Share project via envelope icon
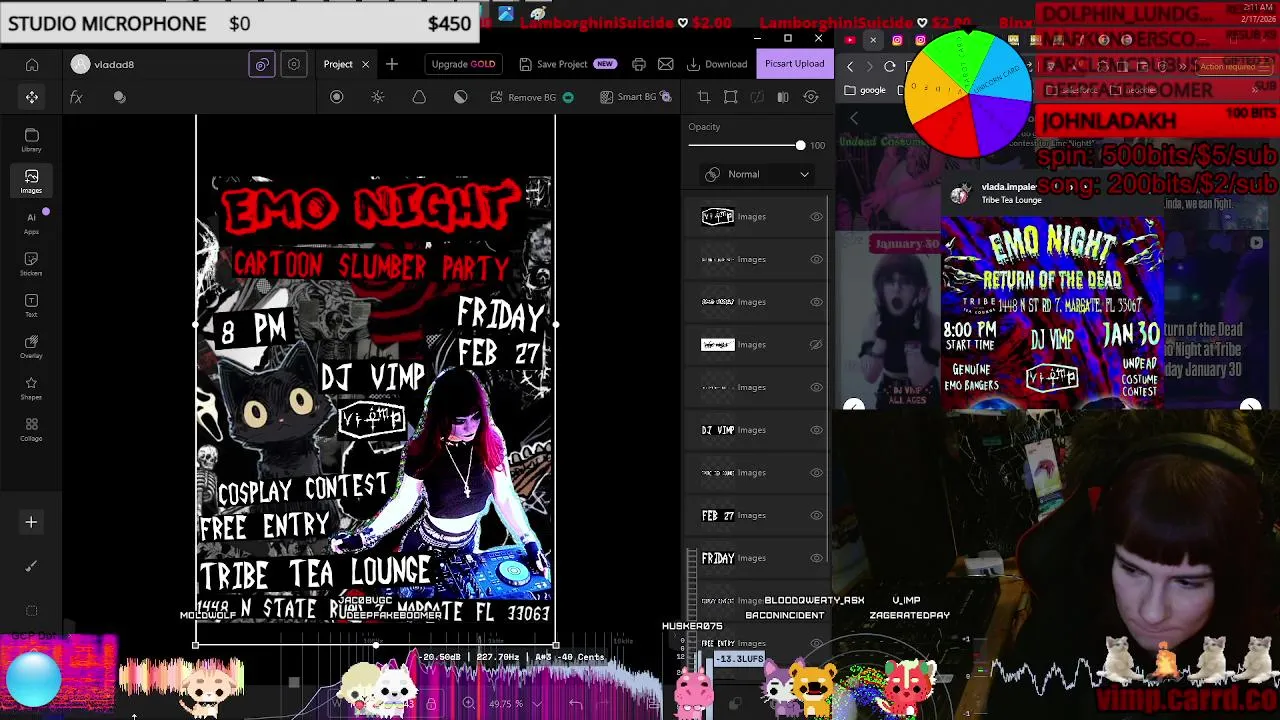Viewport: 1280px width, 720px height. click(x=666, y=64)
